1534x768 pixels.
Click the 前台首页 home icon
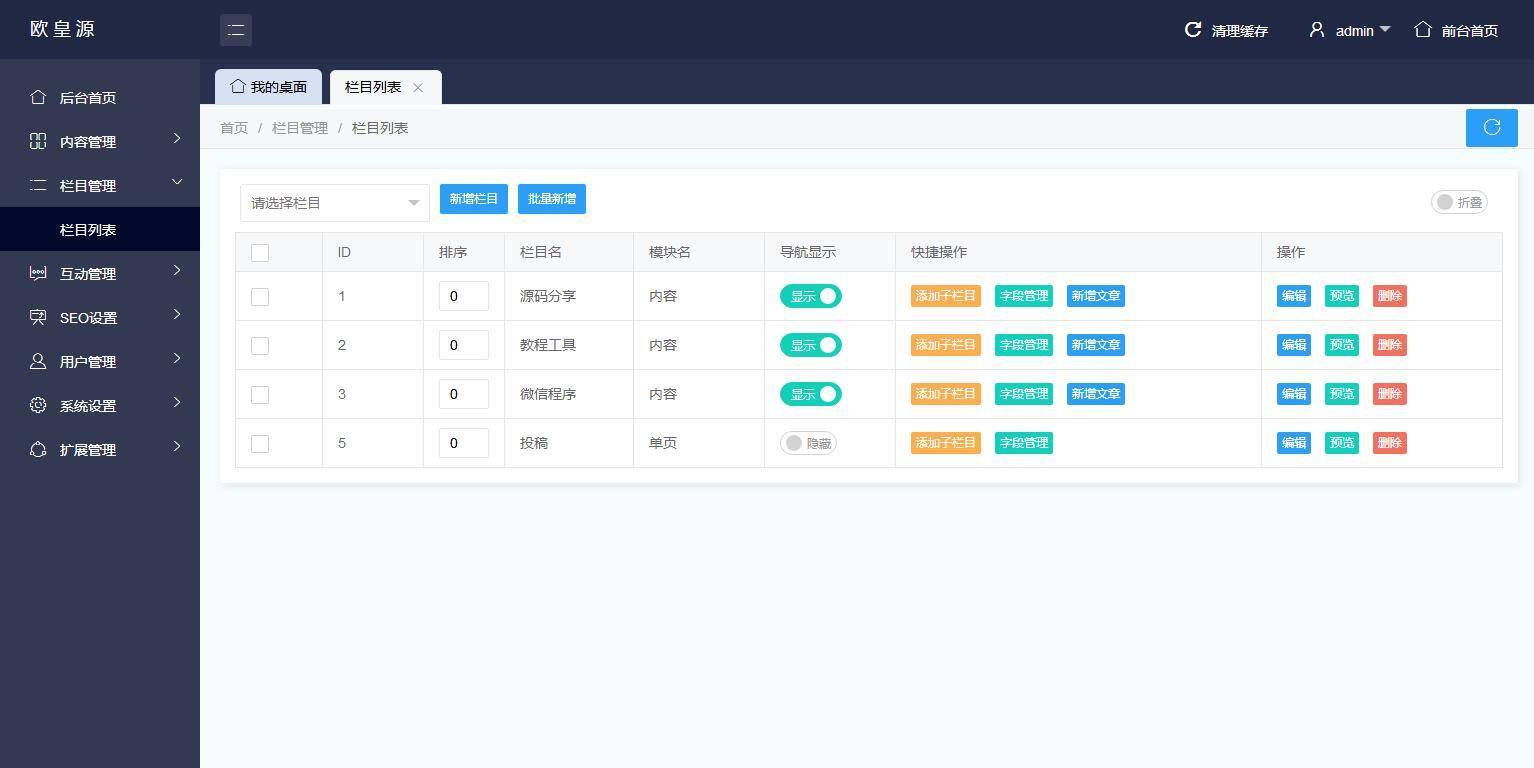tap(1423, 30)
